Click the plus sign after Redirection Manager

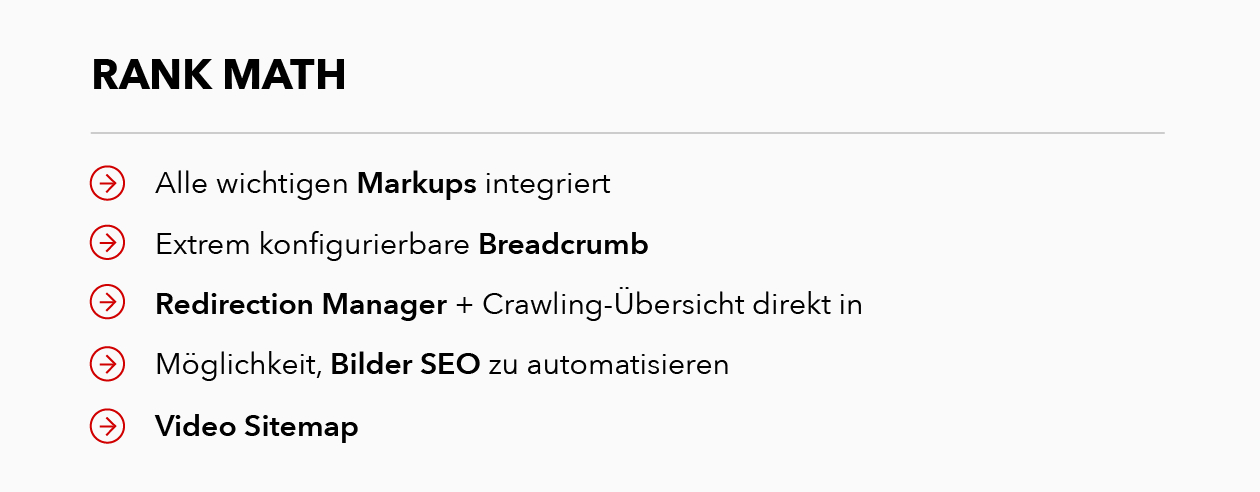[x=463, y=306]
